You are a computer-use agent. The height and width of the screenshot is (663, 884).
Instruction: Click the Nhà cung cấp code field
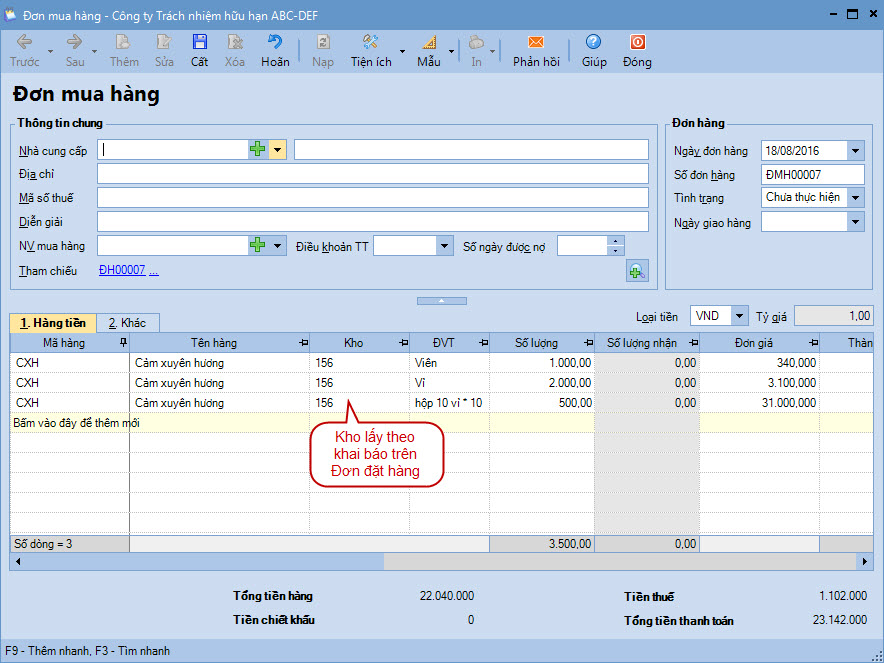coord(173,150)
